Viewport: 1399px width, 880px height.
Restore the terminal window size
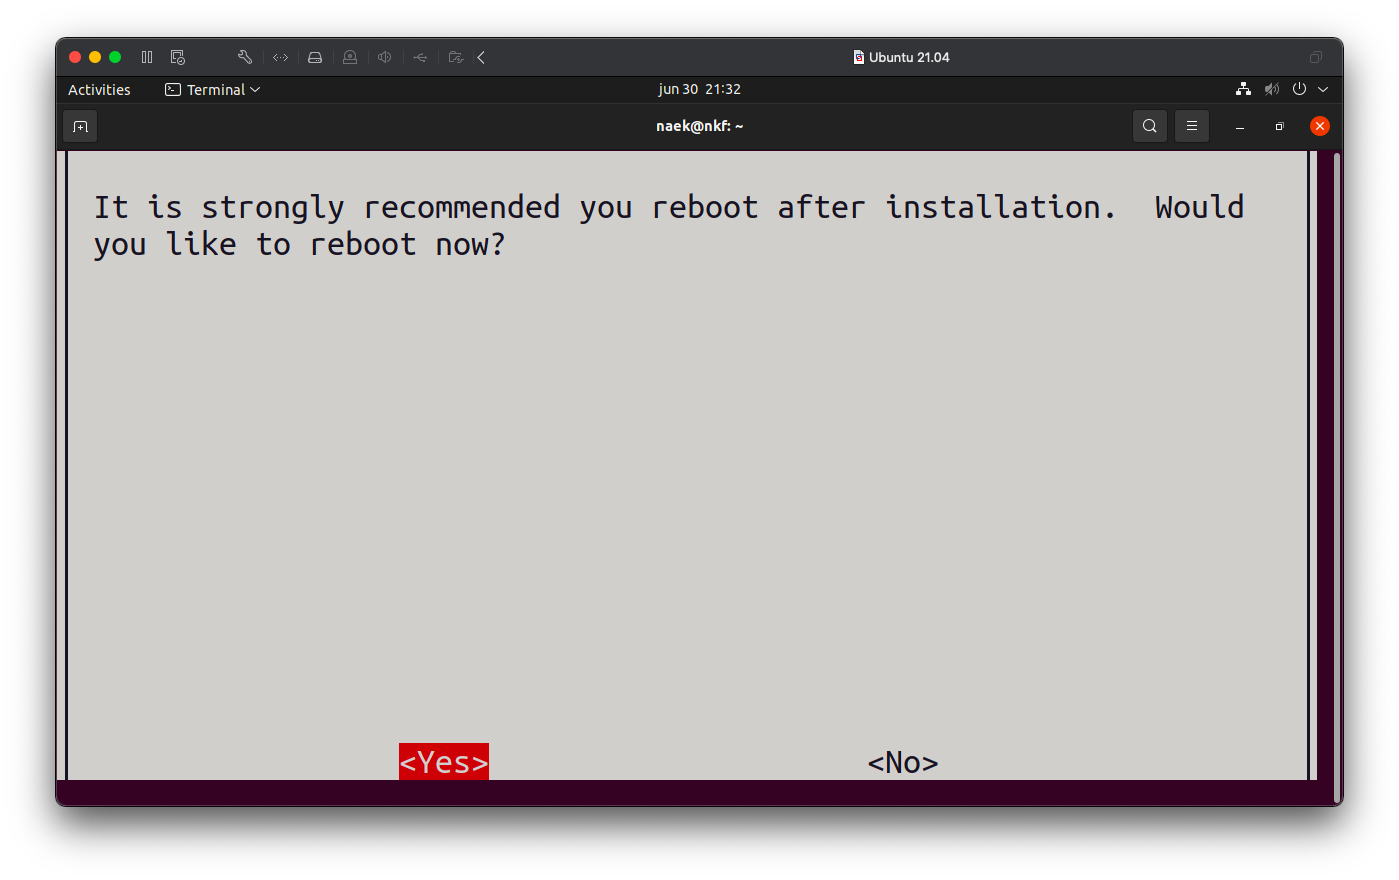[1279, 126]
